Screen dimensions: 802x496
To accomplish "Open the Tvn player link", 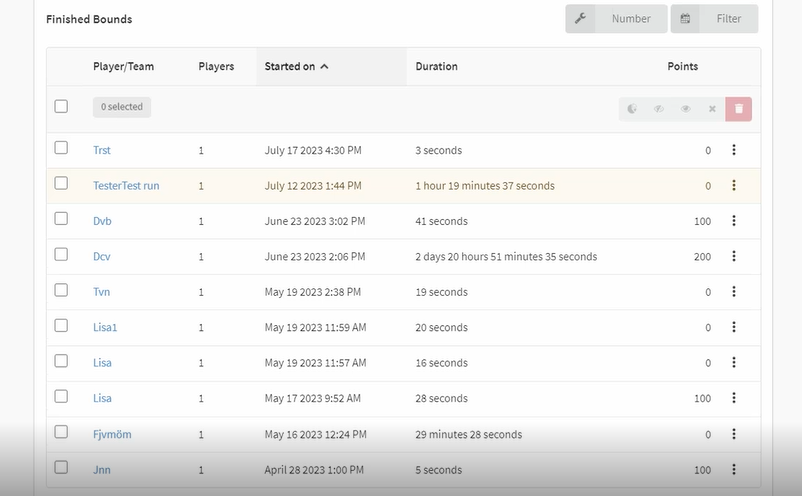I will point(101,292).
